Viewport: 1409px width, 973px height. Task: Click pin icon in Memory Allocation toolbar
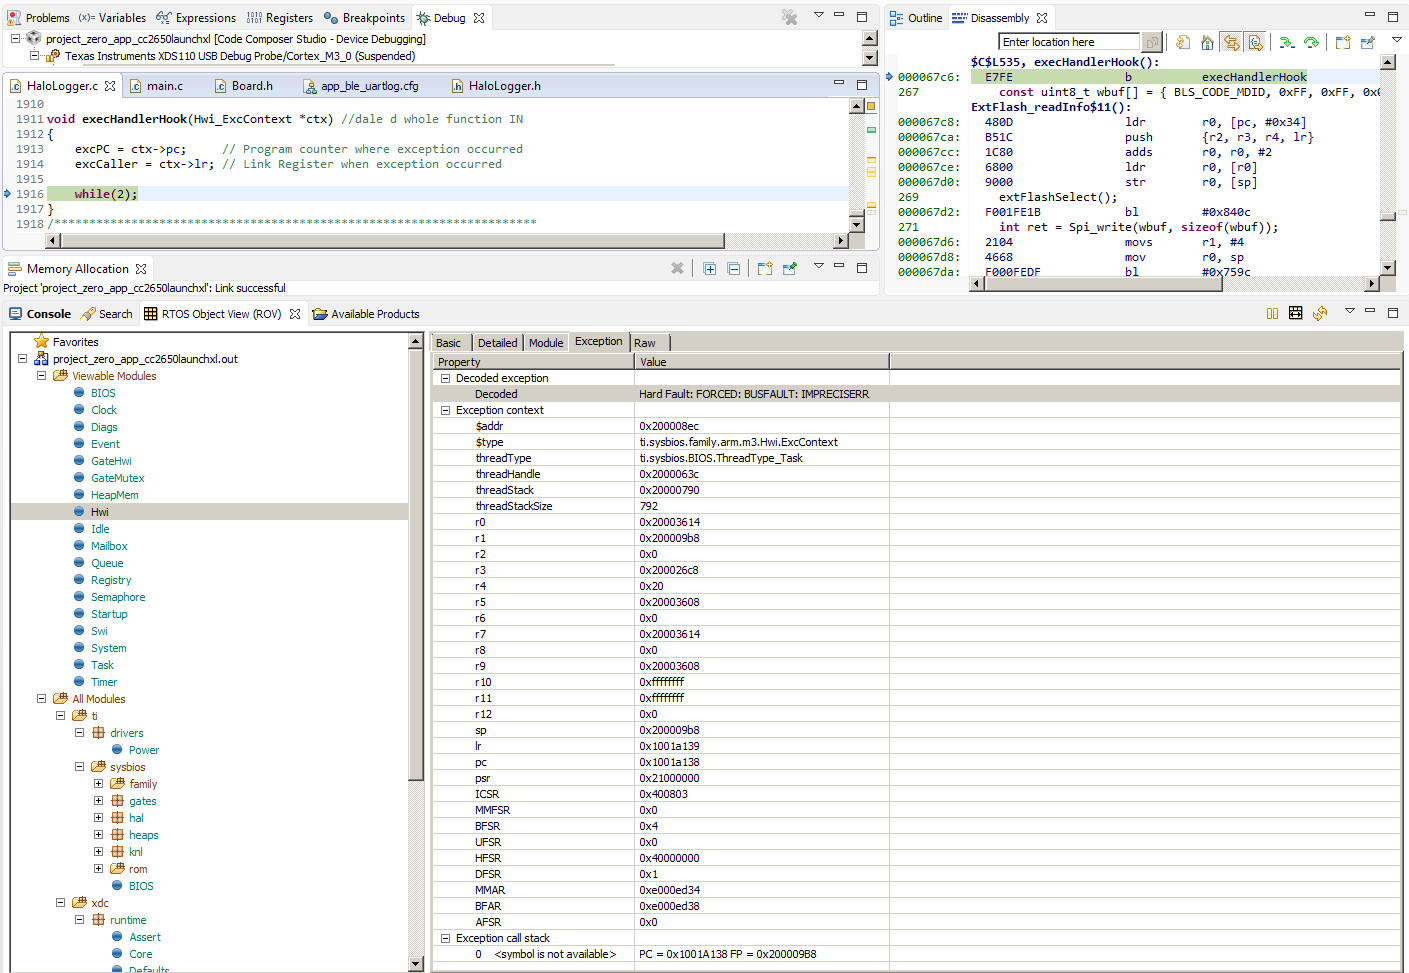790,268
